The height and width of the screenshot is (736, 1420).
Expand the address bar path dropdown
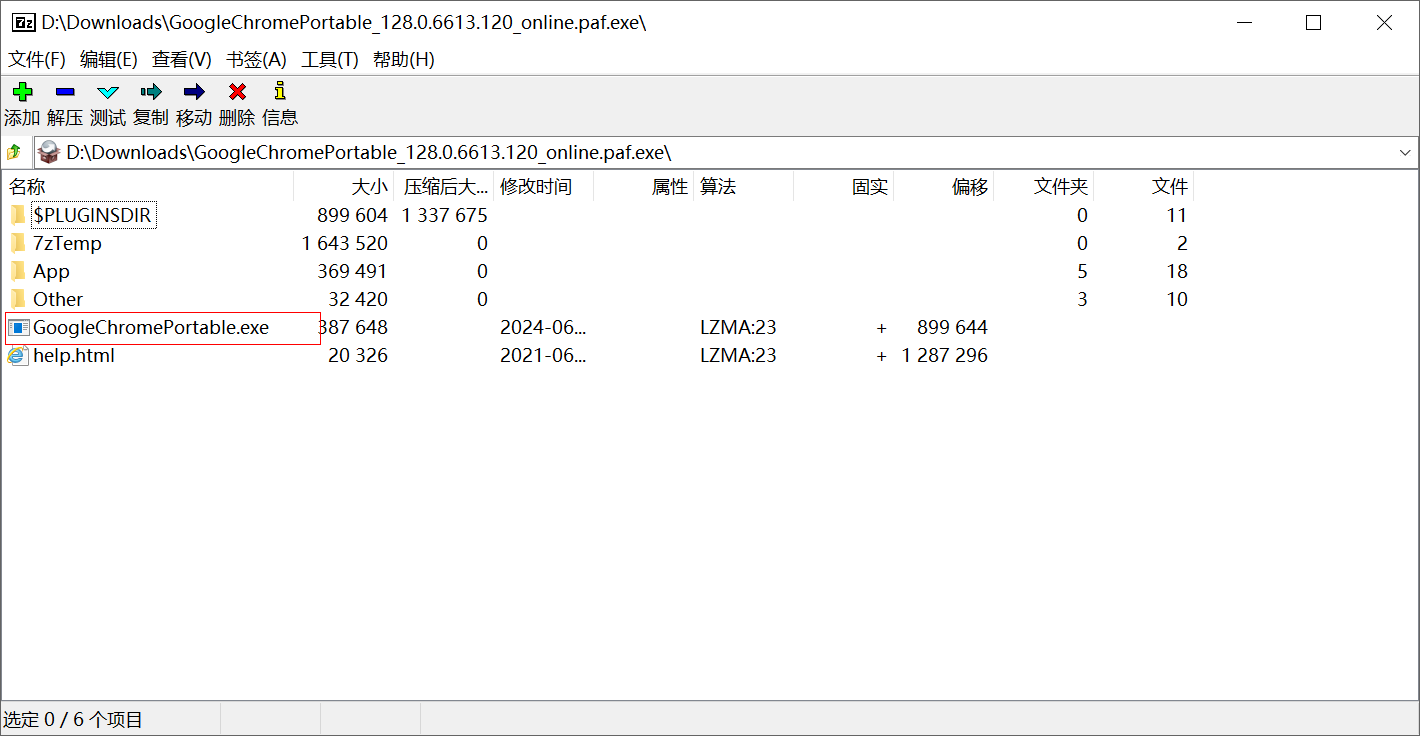(x=1406, y=153)
